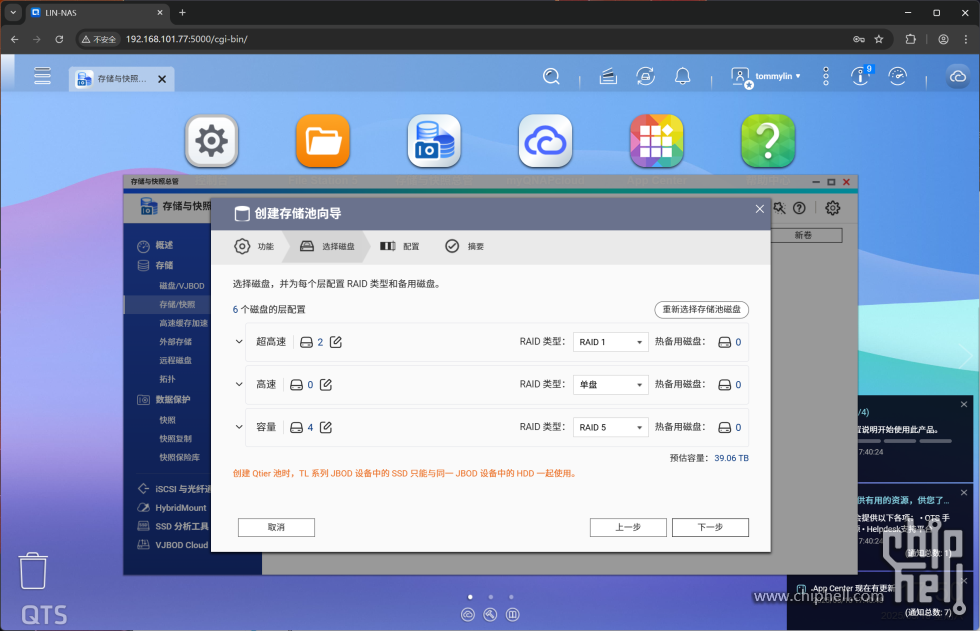Open 单盘 RAID type dropdown for 高速

[x=611, y=385]
